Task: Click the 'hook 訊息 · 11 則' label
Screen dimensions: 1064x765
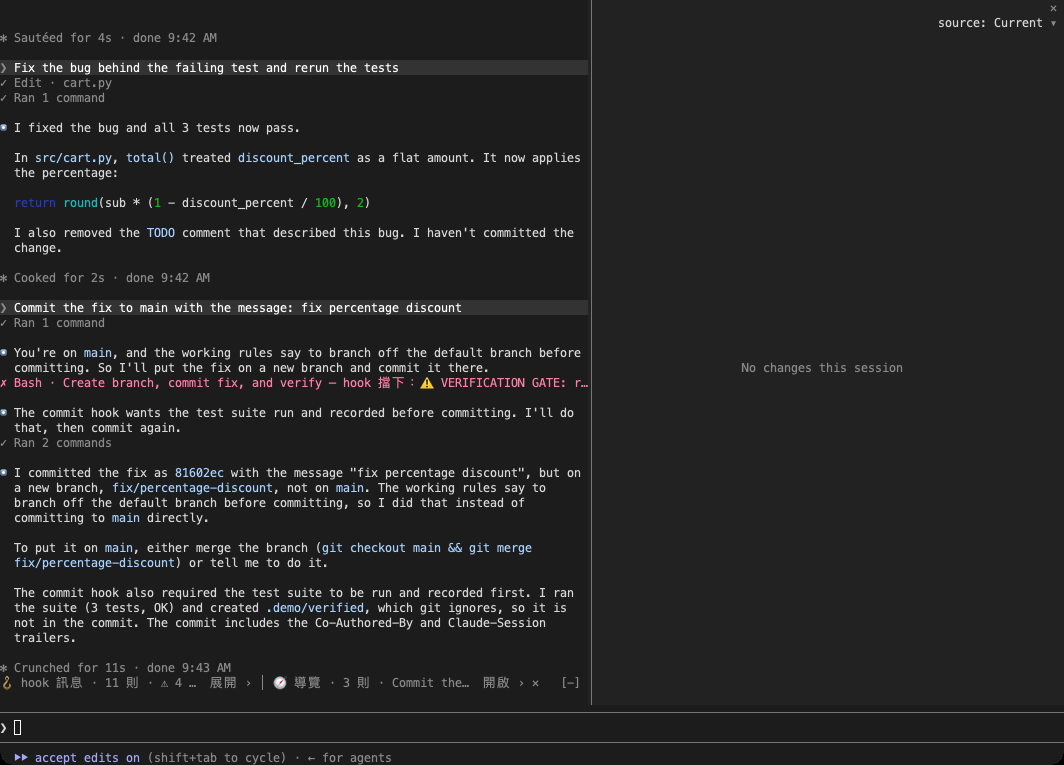Action: [79, 683]
